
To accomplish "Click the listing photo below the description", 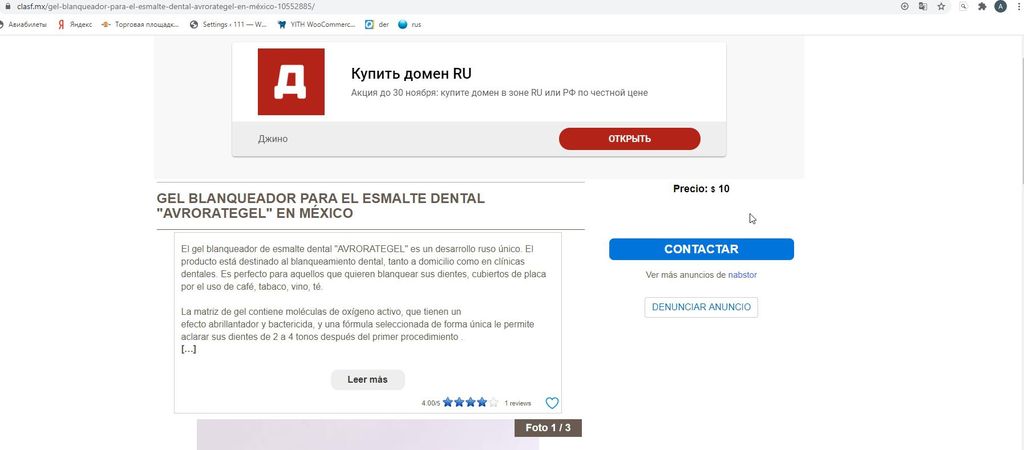I will [x=368, y=435].
